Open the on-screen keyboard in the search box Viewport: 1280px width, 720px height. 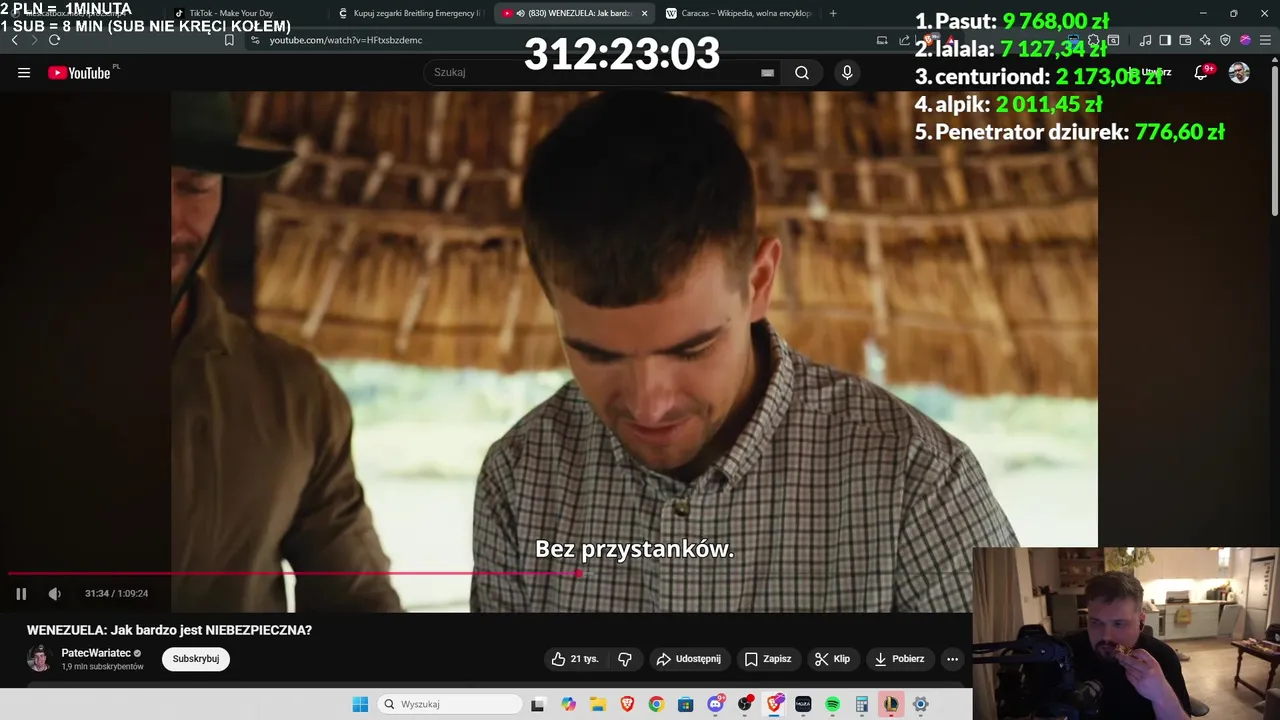click(767, 73)
